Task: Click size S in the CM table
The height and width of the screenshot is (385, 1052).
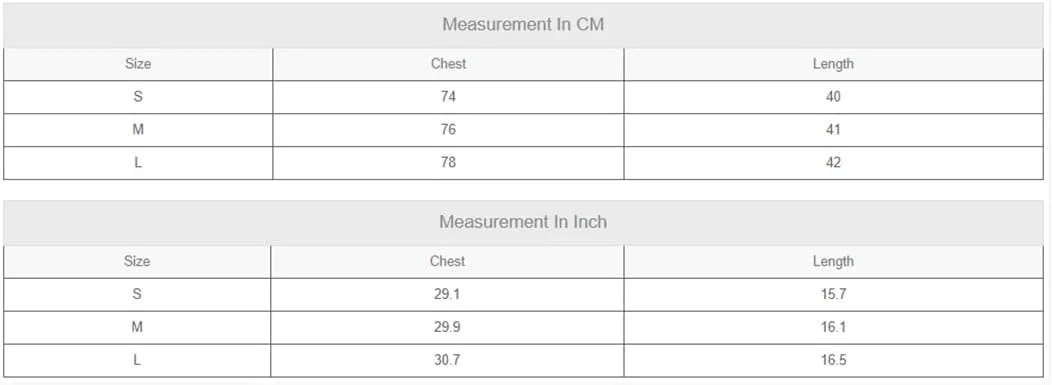Action: pos(138,97)
